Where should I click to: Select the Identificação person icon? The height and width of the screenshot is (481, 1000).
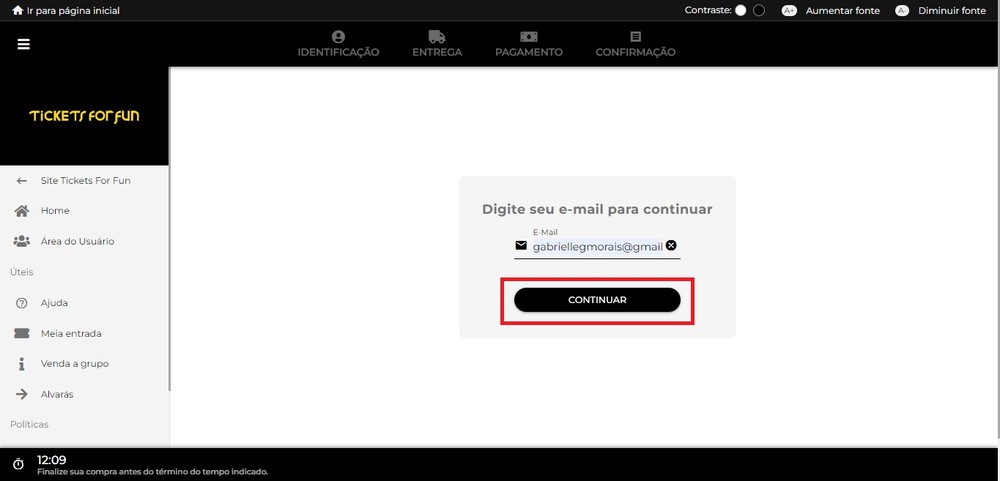click(338, 37)
